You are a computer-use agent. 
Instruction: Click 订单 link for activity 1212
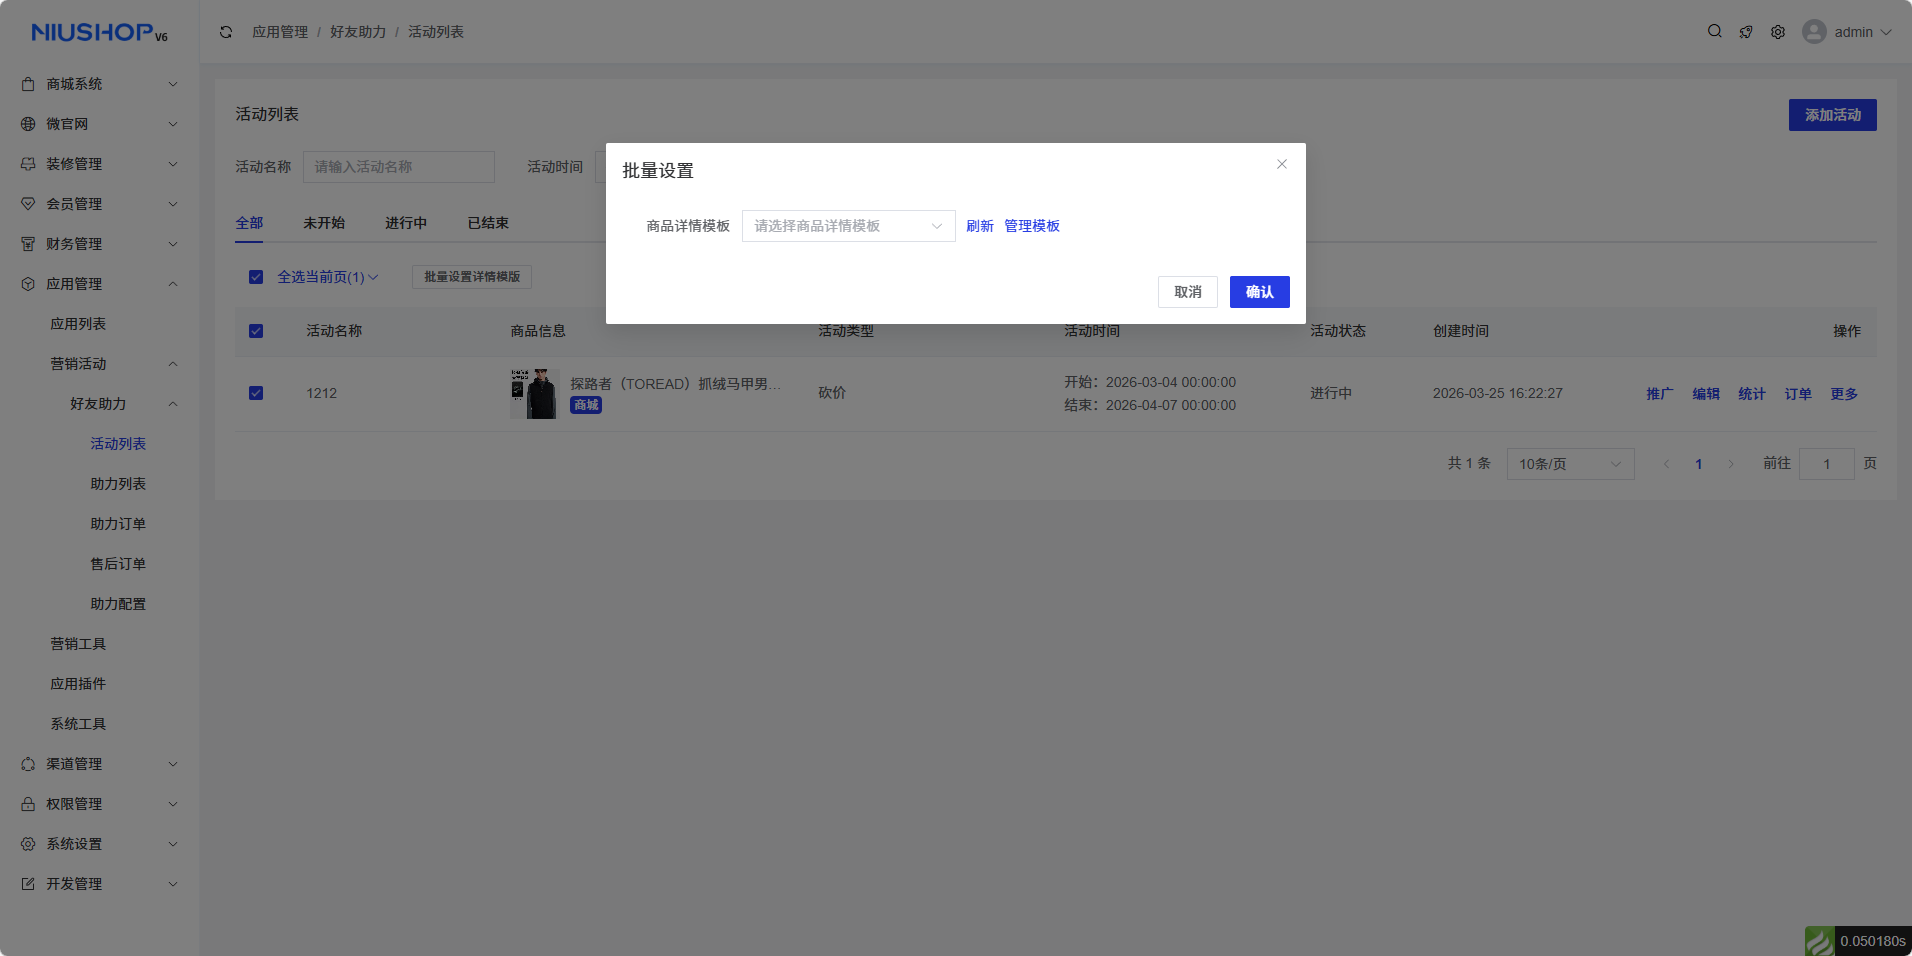pos(1798,394)
